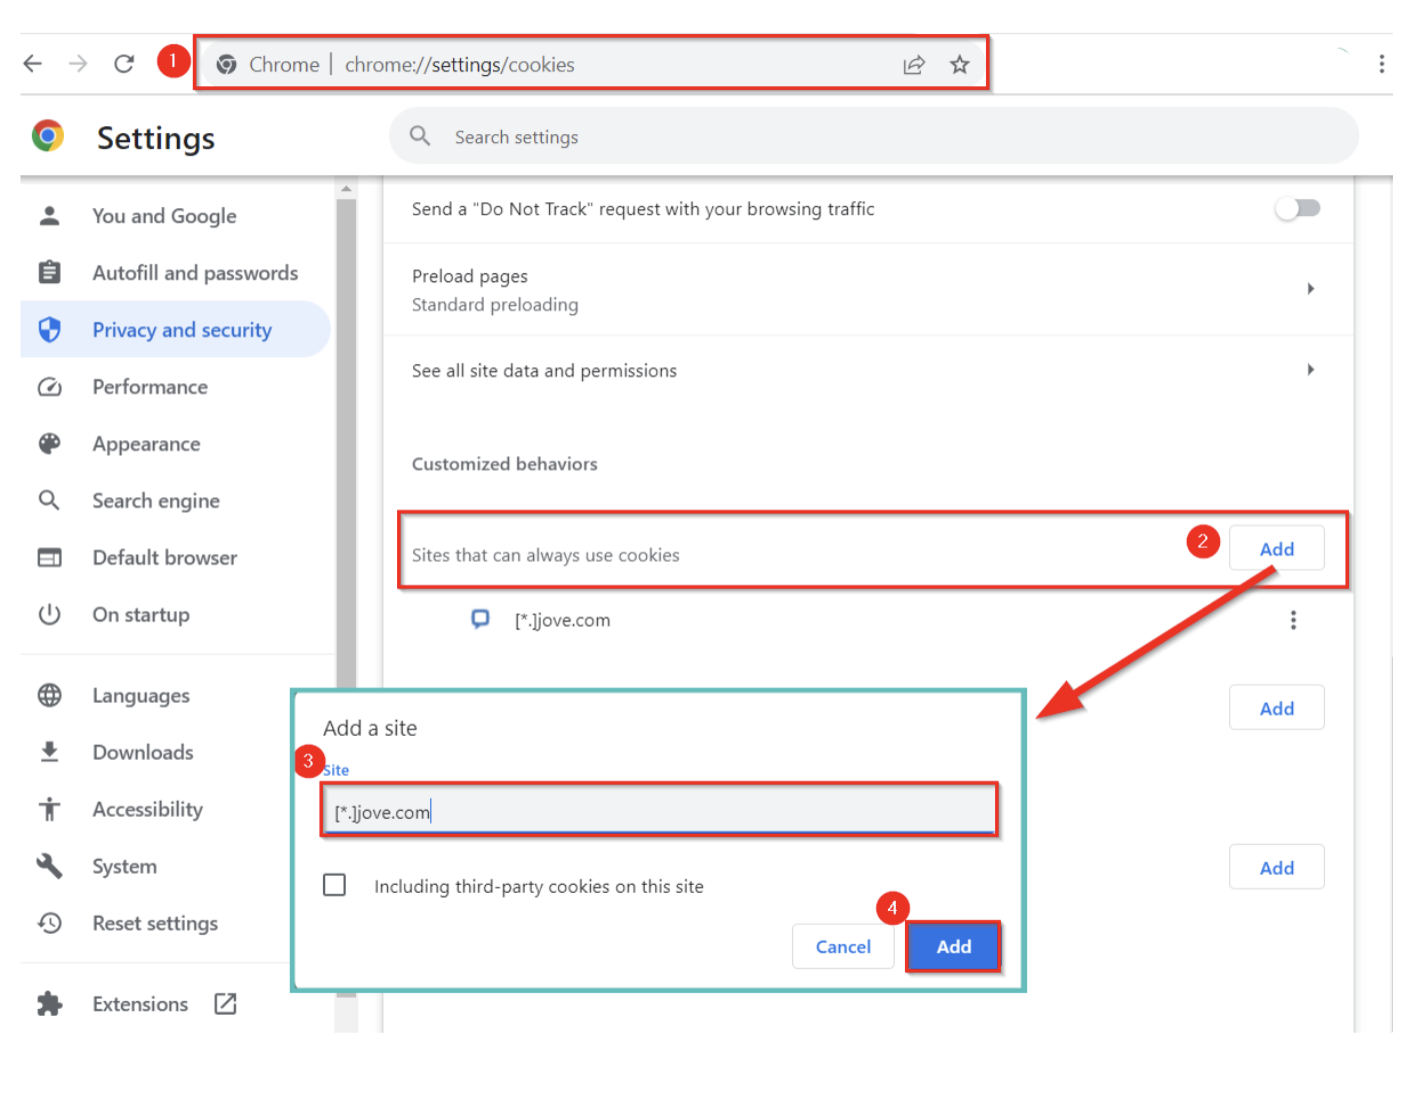Click the Performance gauge icon
This screenshot has width=1420, height=1110.
(x=49, y=387)
